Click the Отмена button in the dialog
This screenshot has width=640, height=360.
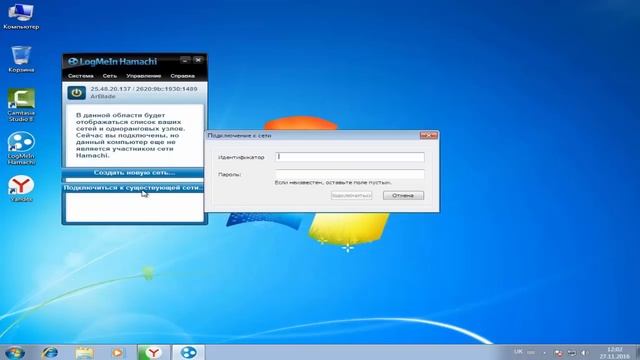[x=403, y=196]
